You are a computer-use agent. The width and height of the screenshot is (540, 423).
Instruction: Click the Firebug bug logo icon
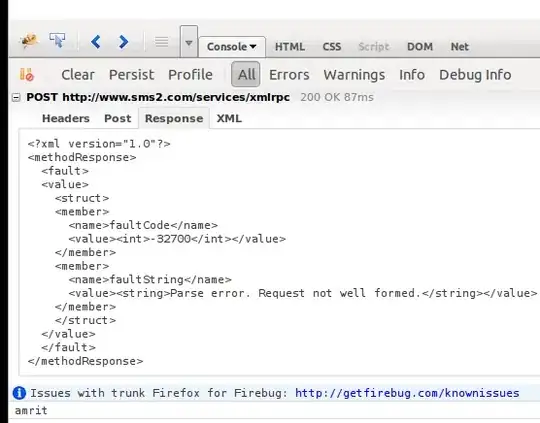(30, 41)
